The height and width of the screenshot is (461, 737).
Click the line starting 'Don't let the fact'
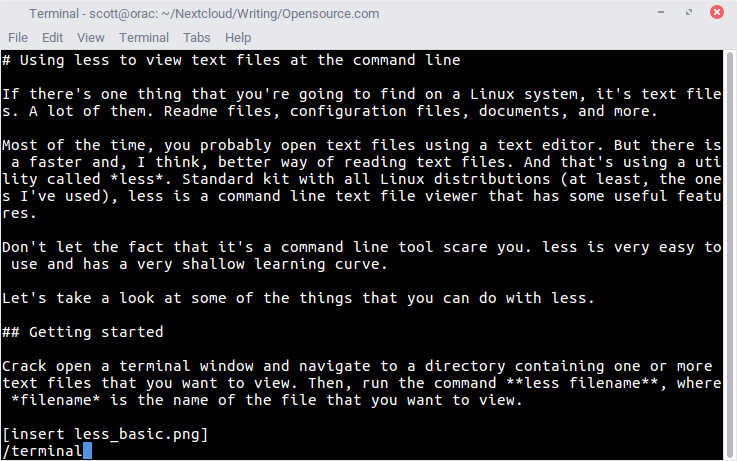click(360, 247)
